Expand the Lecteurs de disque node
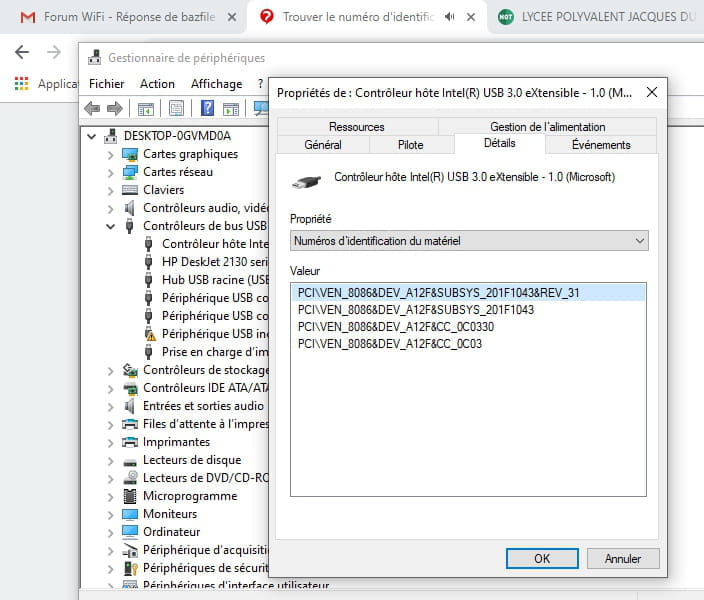 tap(110, 461)
